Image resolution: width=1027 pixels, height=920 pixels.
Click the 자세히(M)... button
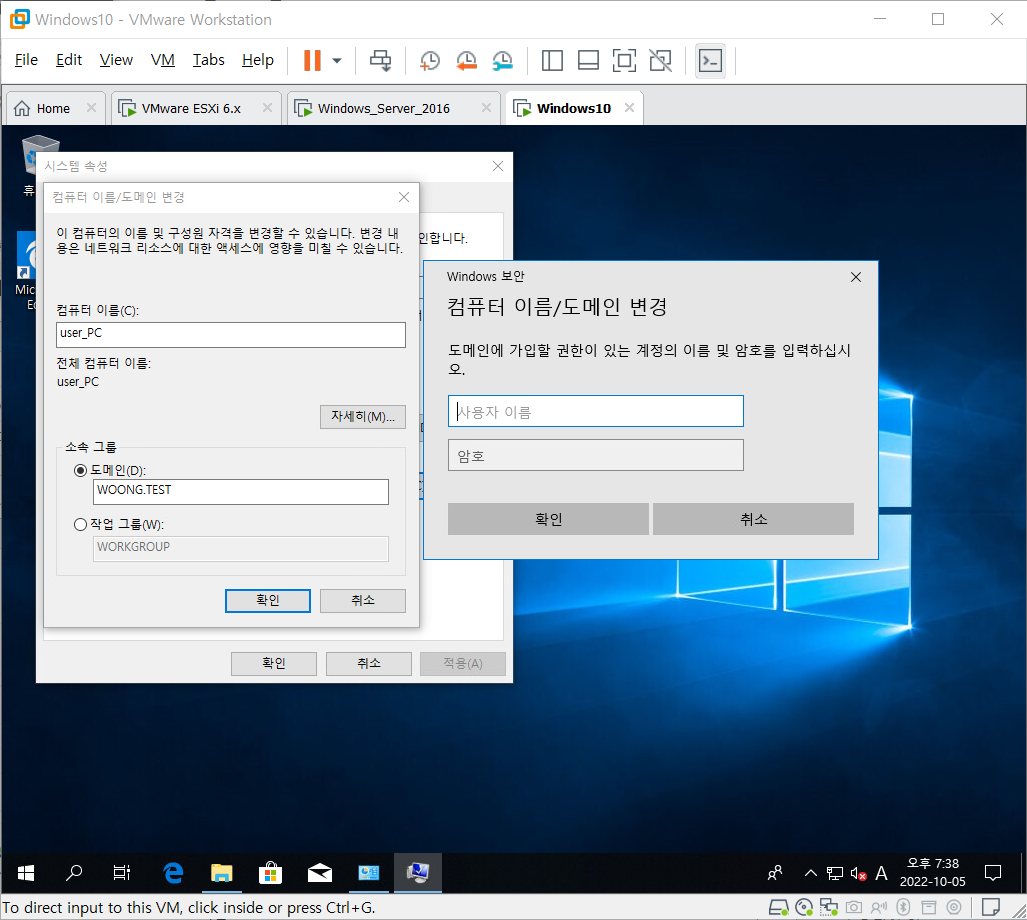pos(363,416)
